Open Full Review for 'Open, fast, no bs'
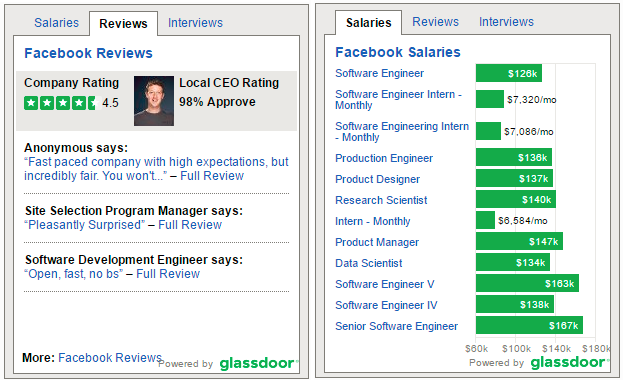Viewport: 623px width, 380px height. 168,274
